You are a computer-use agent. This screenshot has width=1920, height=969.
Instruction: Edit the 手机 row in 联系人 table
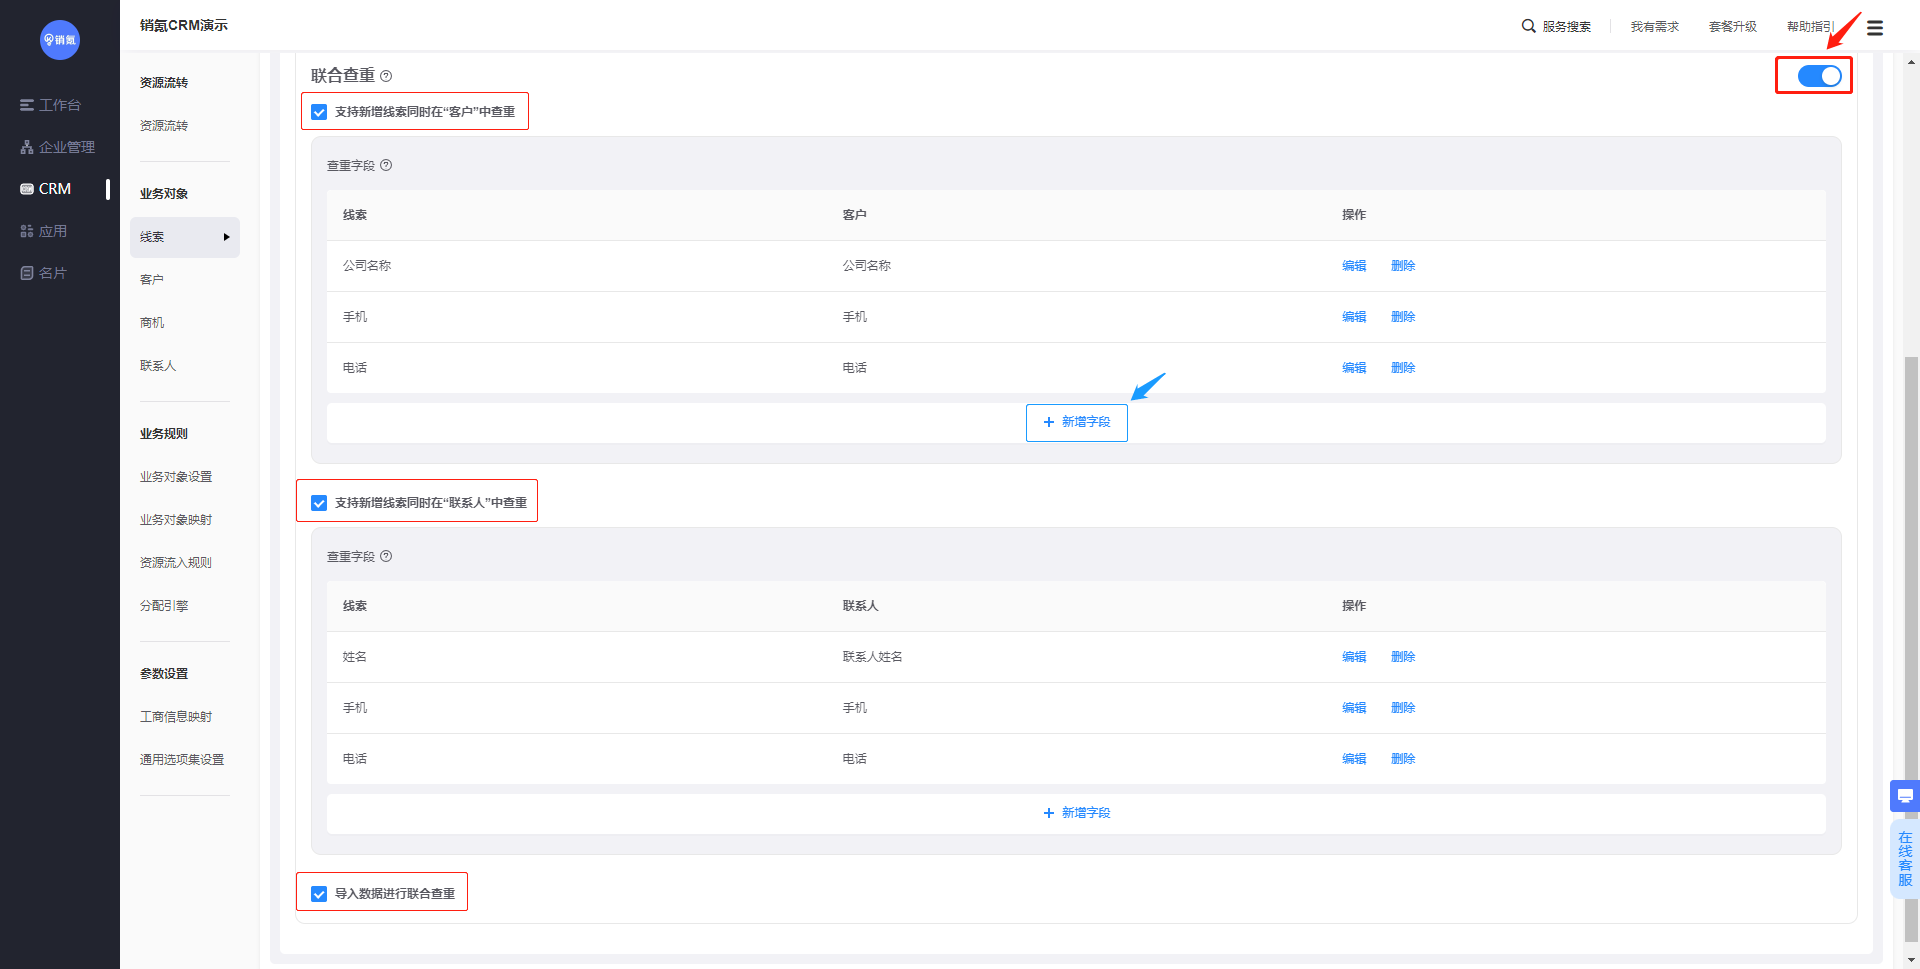[x=1354, y=708]
